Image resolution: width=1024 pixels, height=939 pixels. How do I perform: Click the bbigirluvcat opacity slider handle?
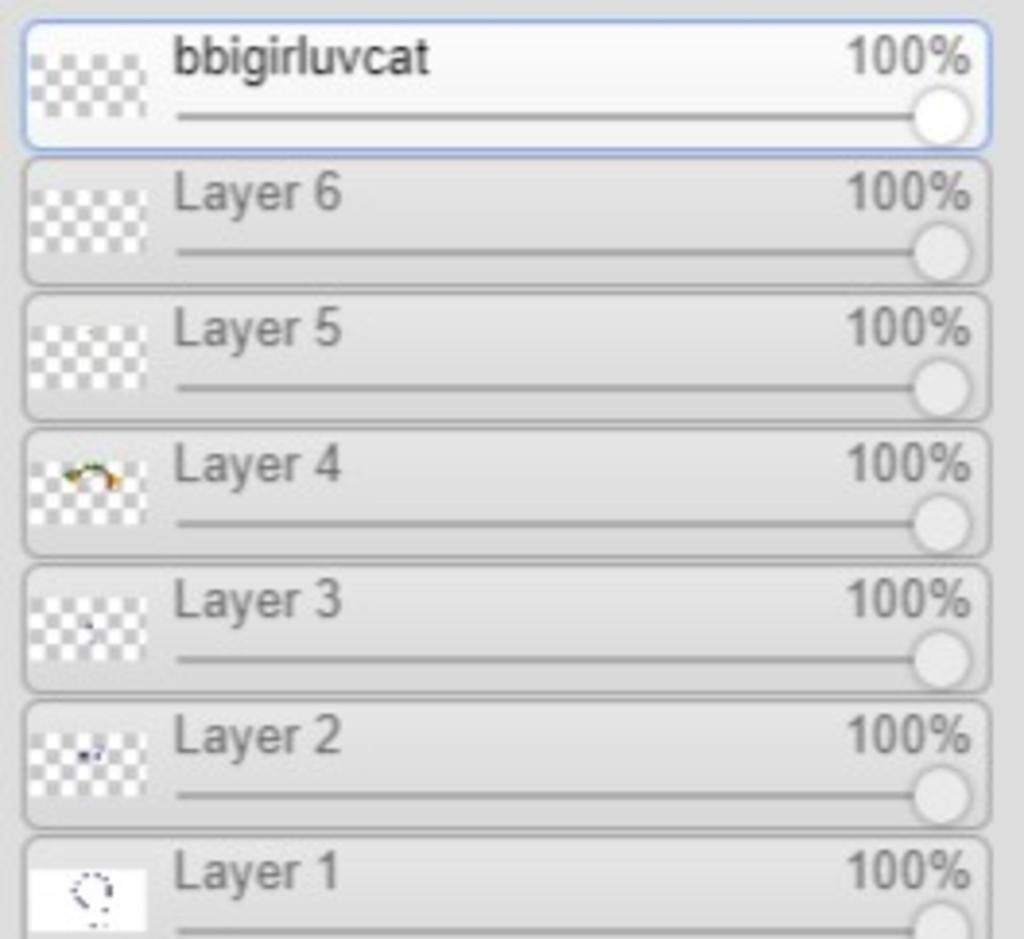[x=941, y=117]
